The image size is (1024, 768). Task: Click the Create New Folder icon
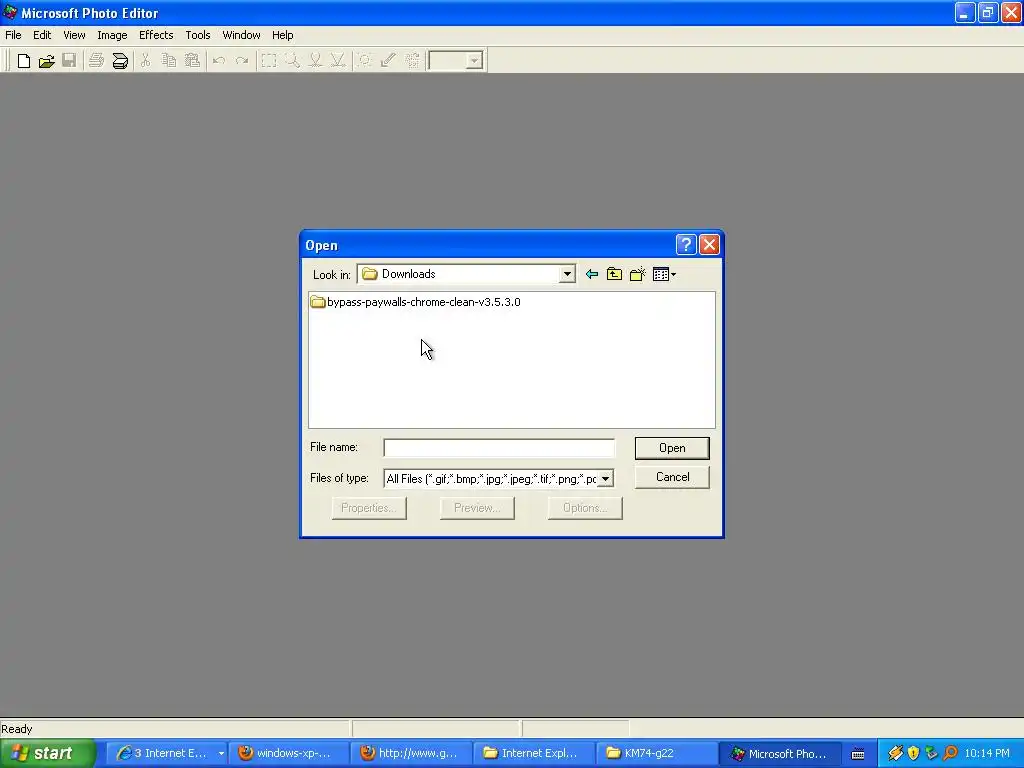tap(637, 274)
